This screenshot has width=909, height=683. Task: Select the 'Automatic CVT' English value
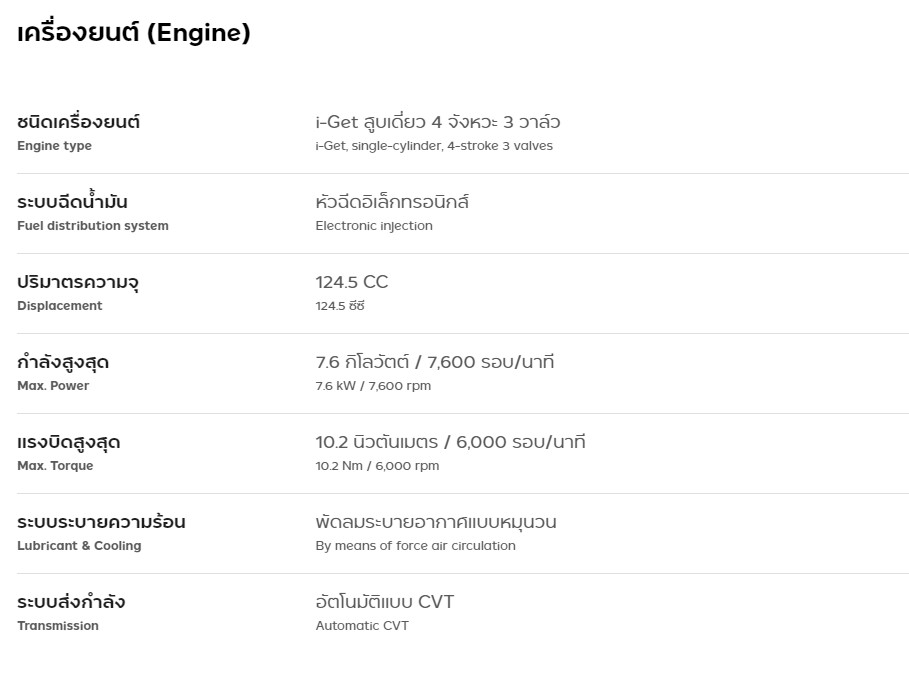(x=362, y=626)
